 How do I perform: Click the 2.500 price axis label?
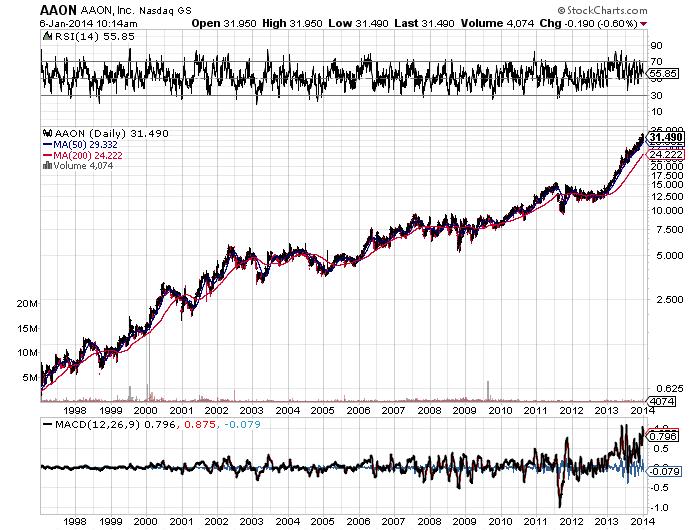(x=669, y=300)
